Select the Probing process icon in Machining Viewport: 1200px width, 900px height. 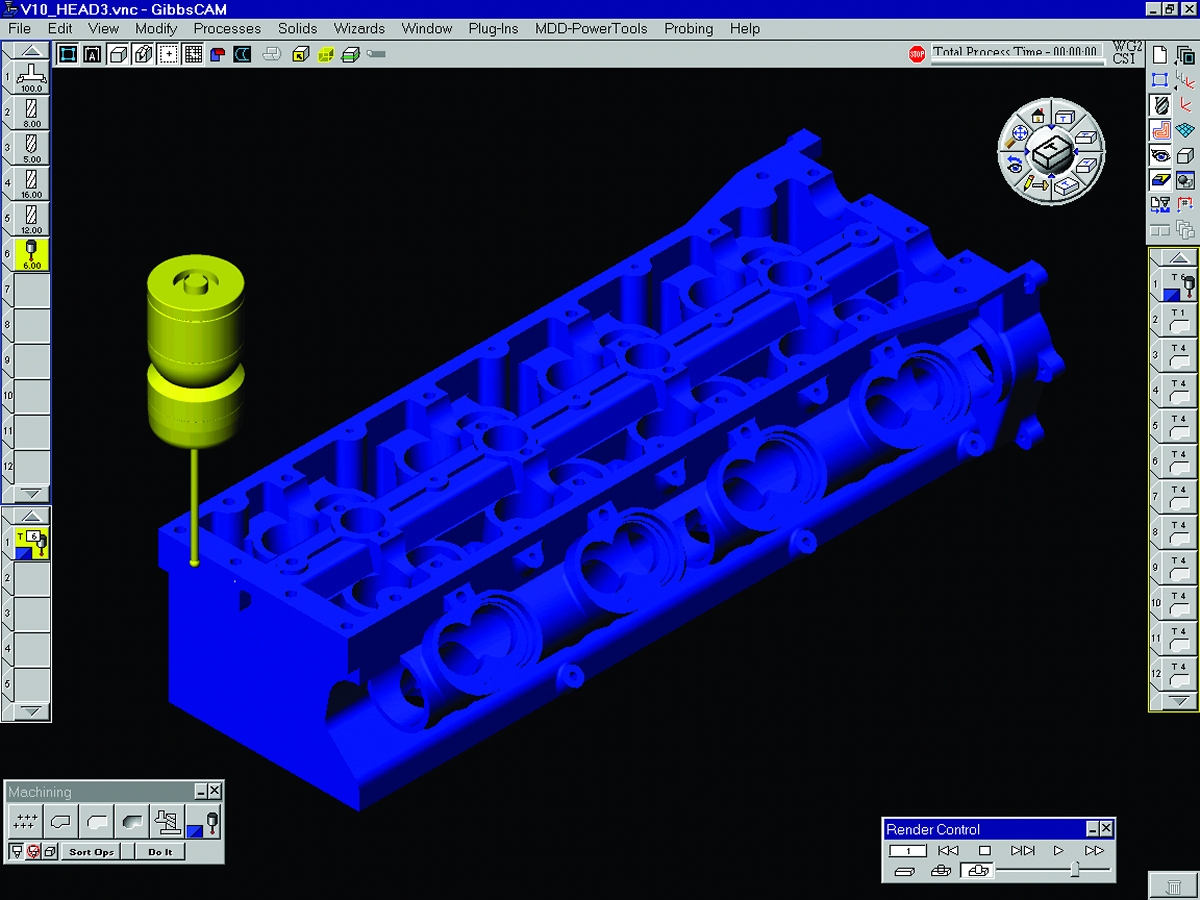(203, 822)
